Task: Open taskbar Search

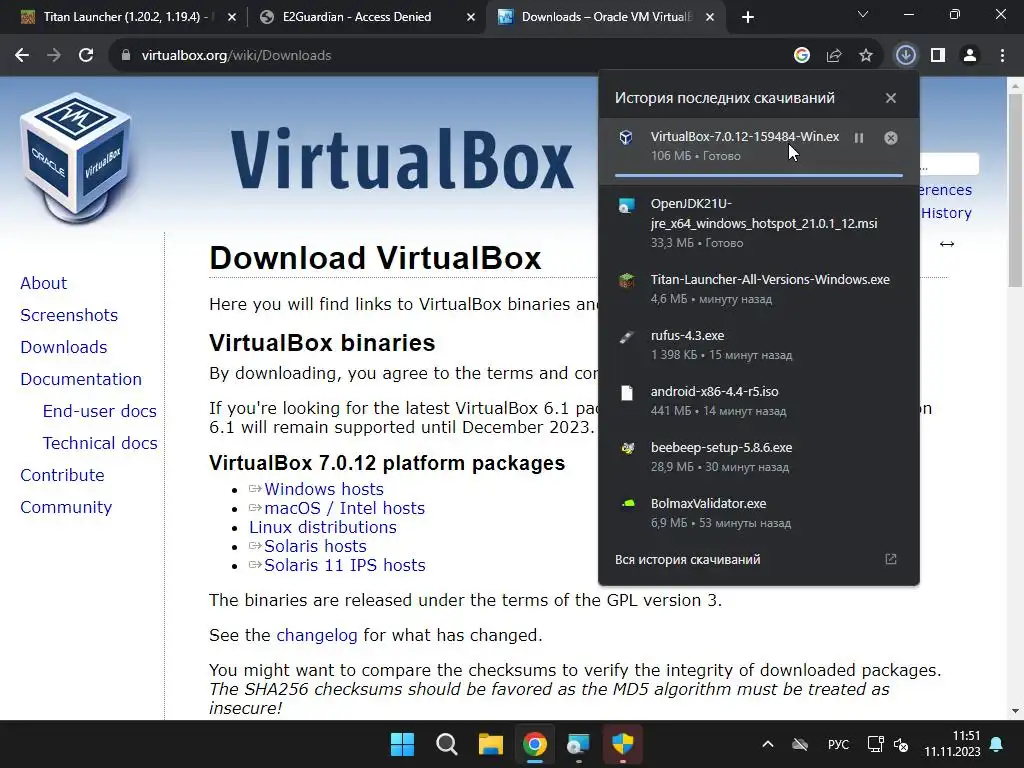Action: (x=447, y=744)
